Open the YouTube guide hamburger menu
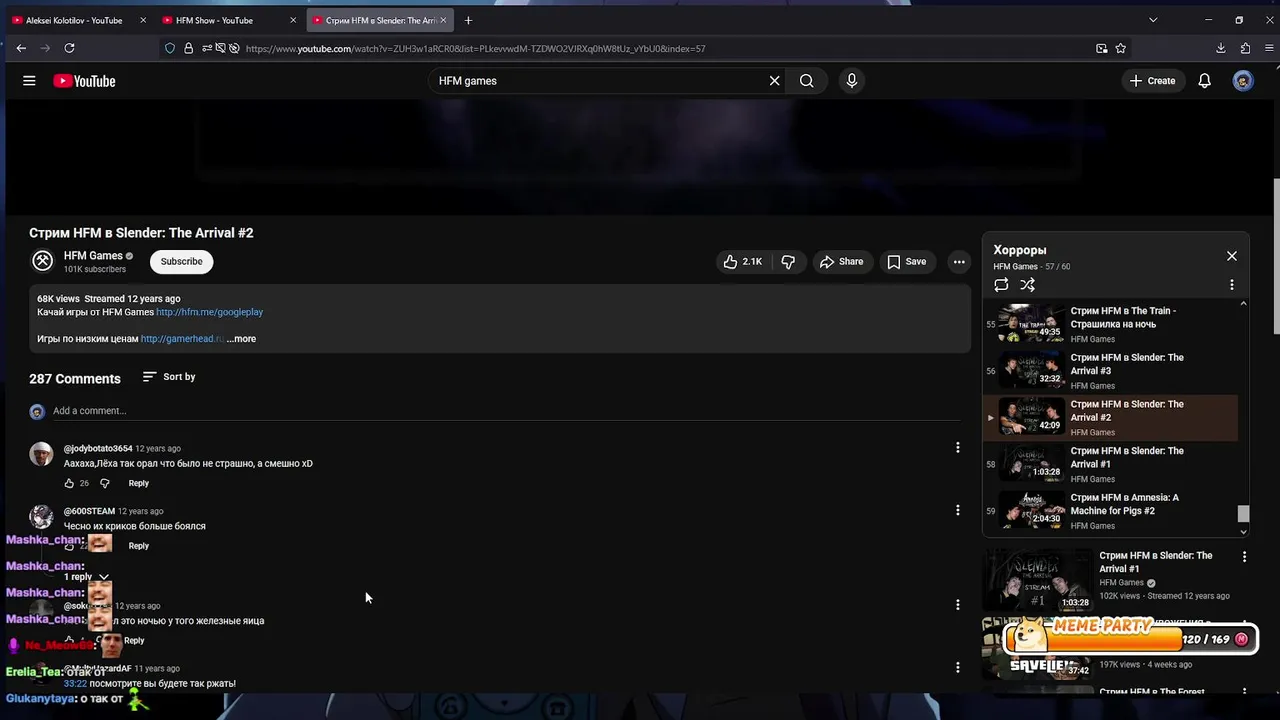1280x720 pixels. 29,81
